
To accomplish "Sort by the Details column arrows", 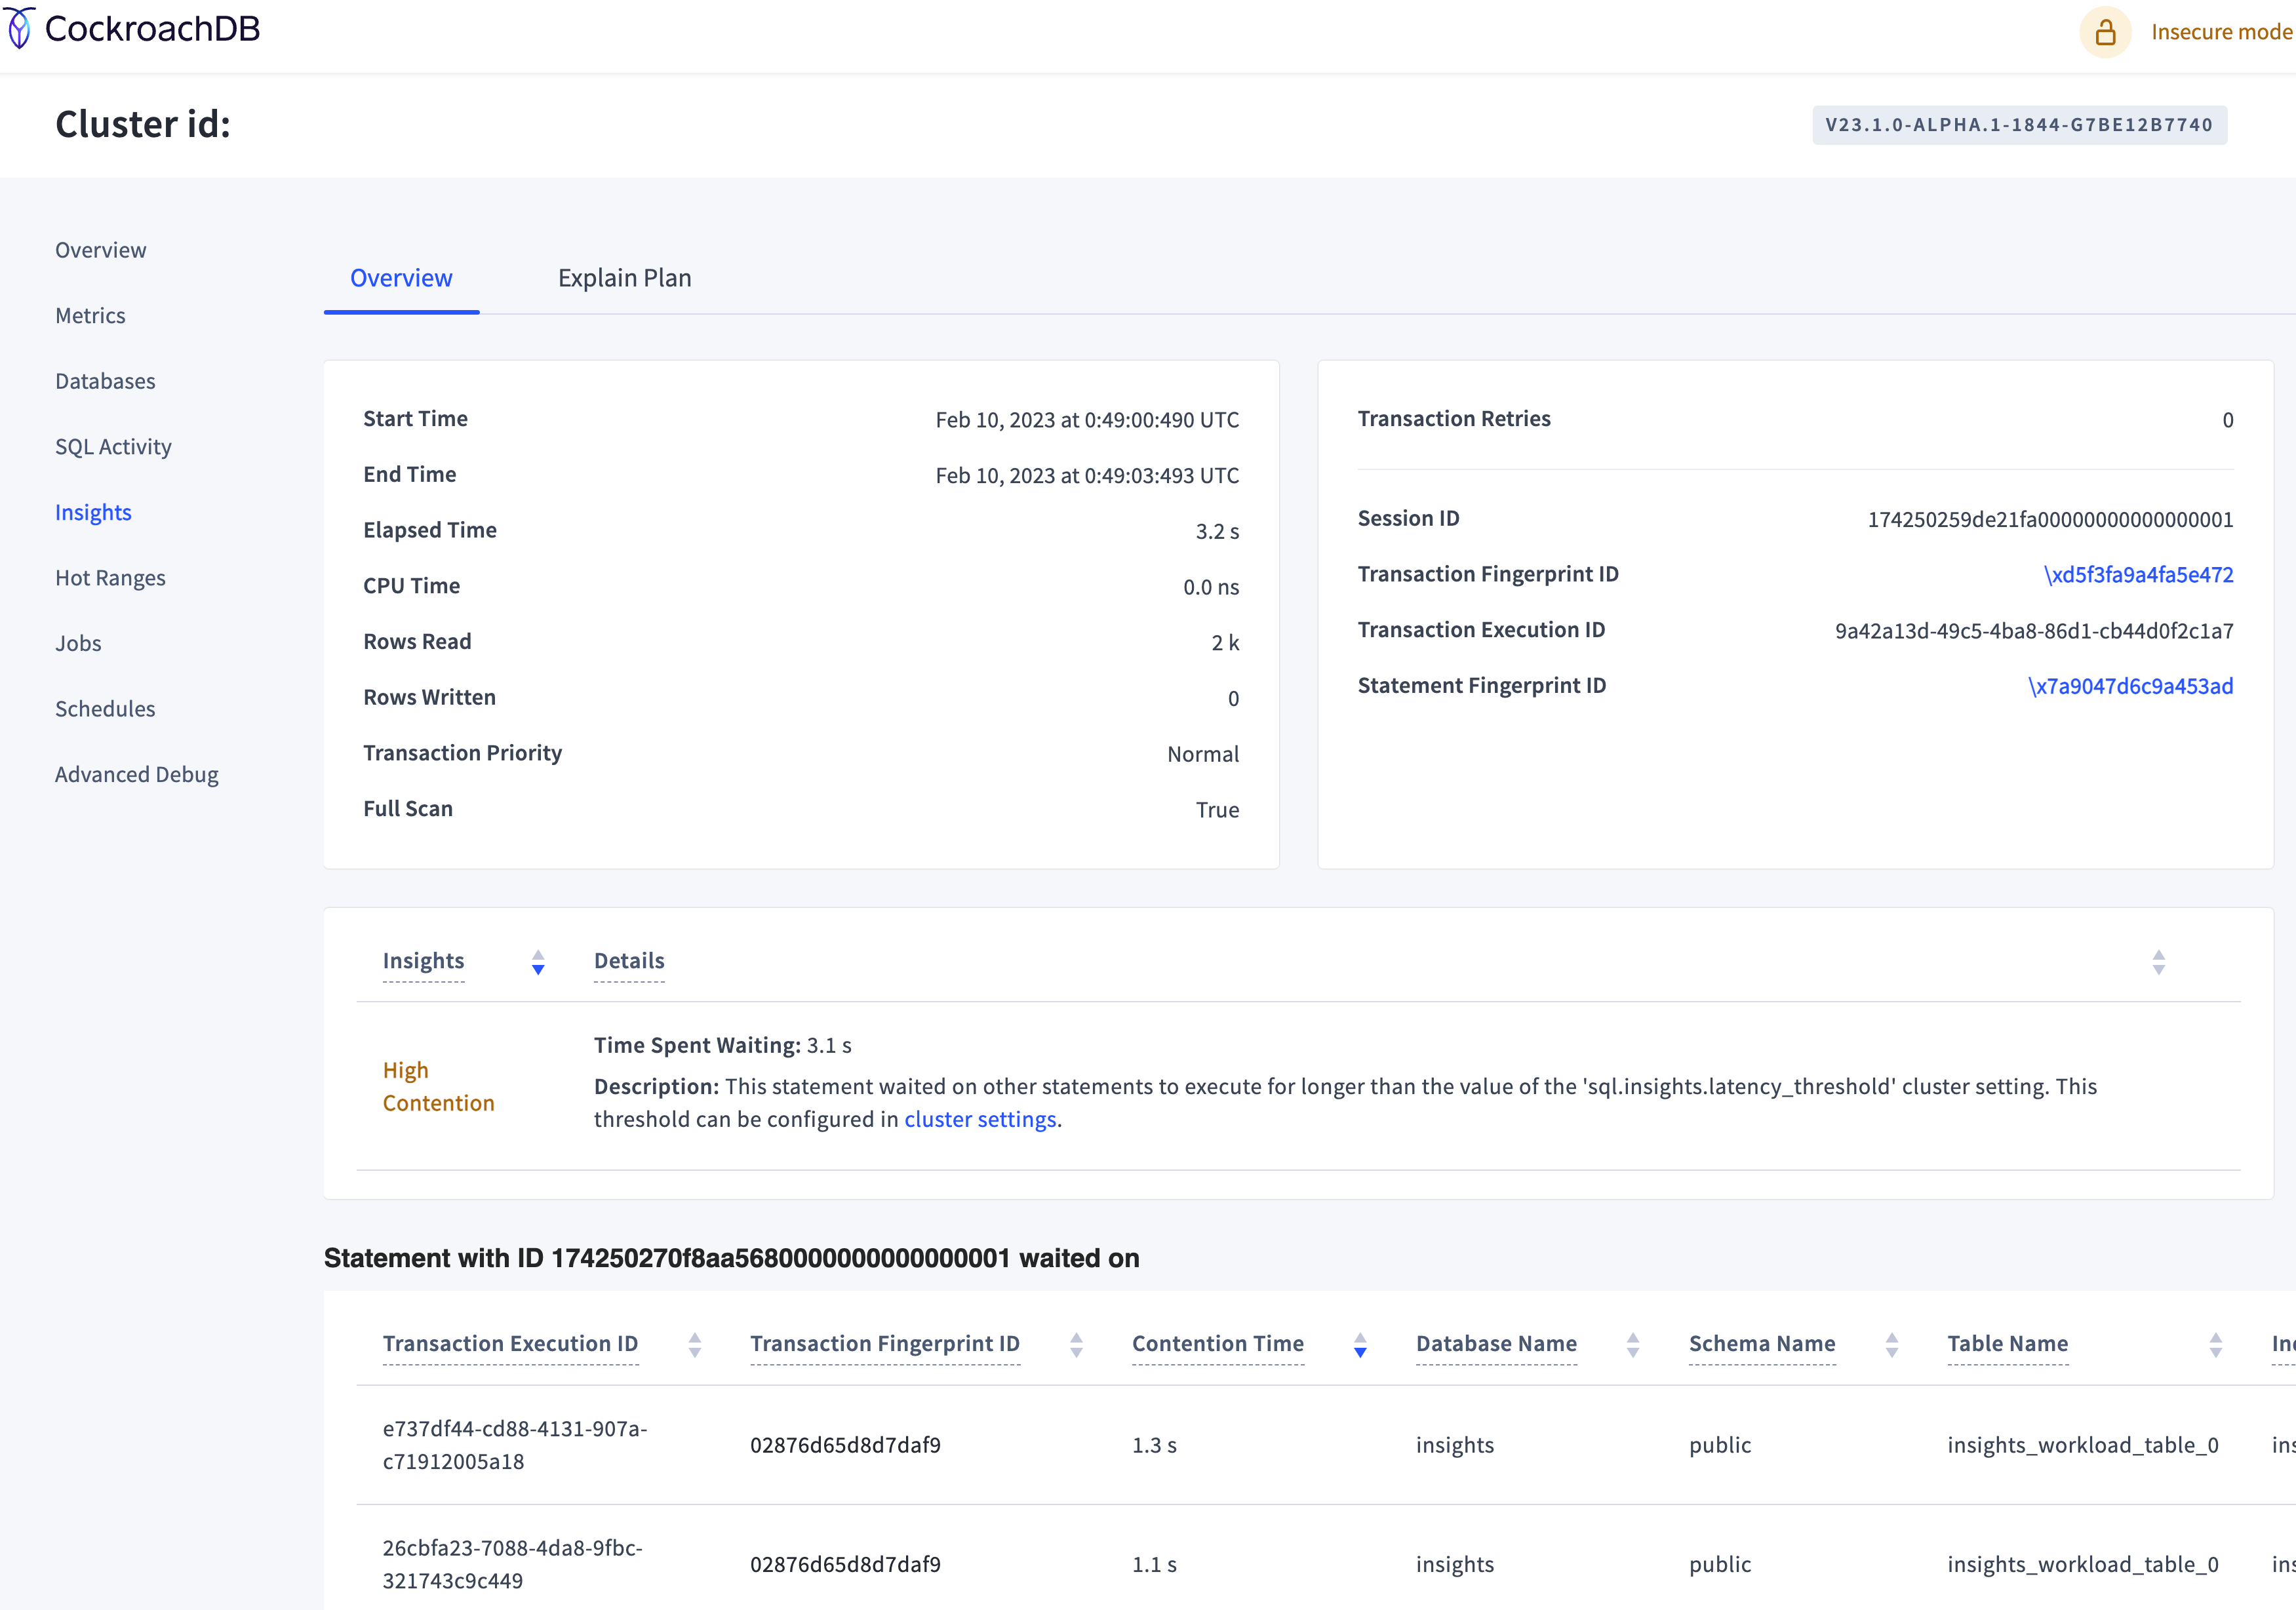I will pos(2159,962).
